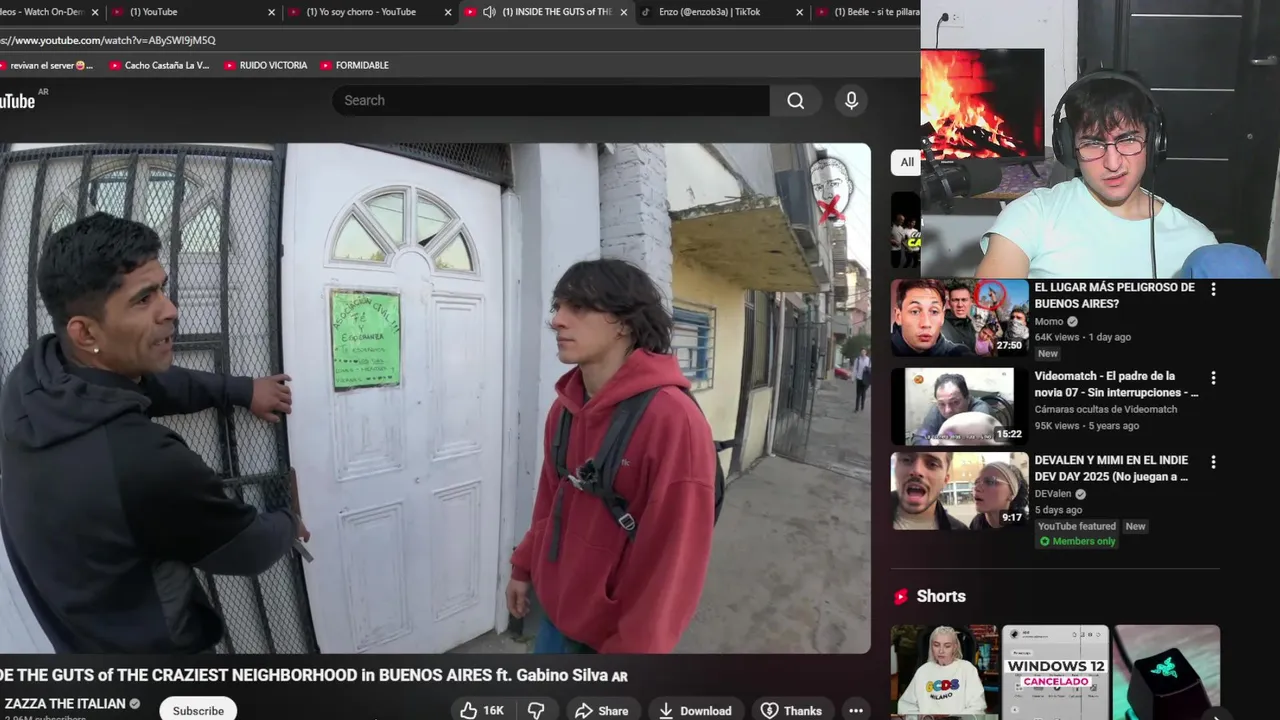Click the Momo channel name
The image size is (1280, 720).
tap(1048, 321)
